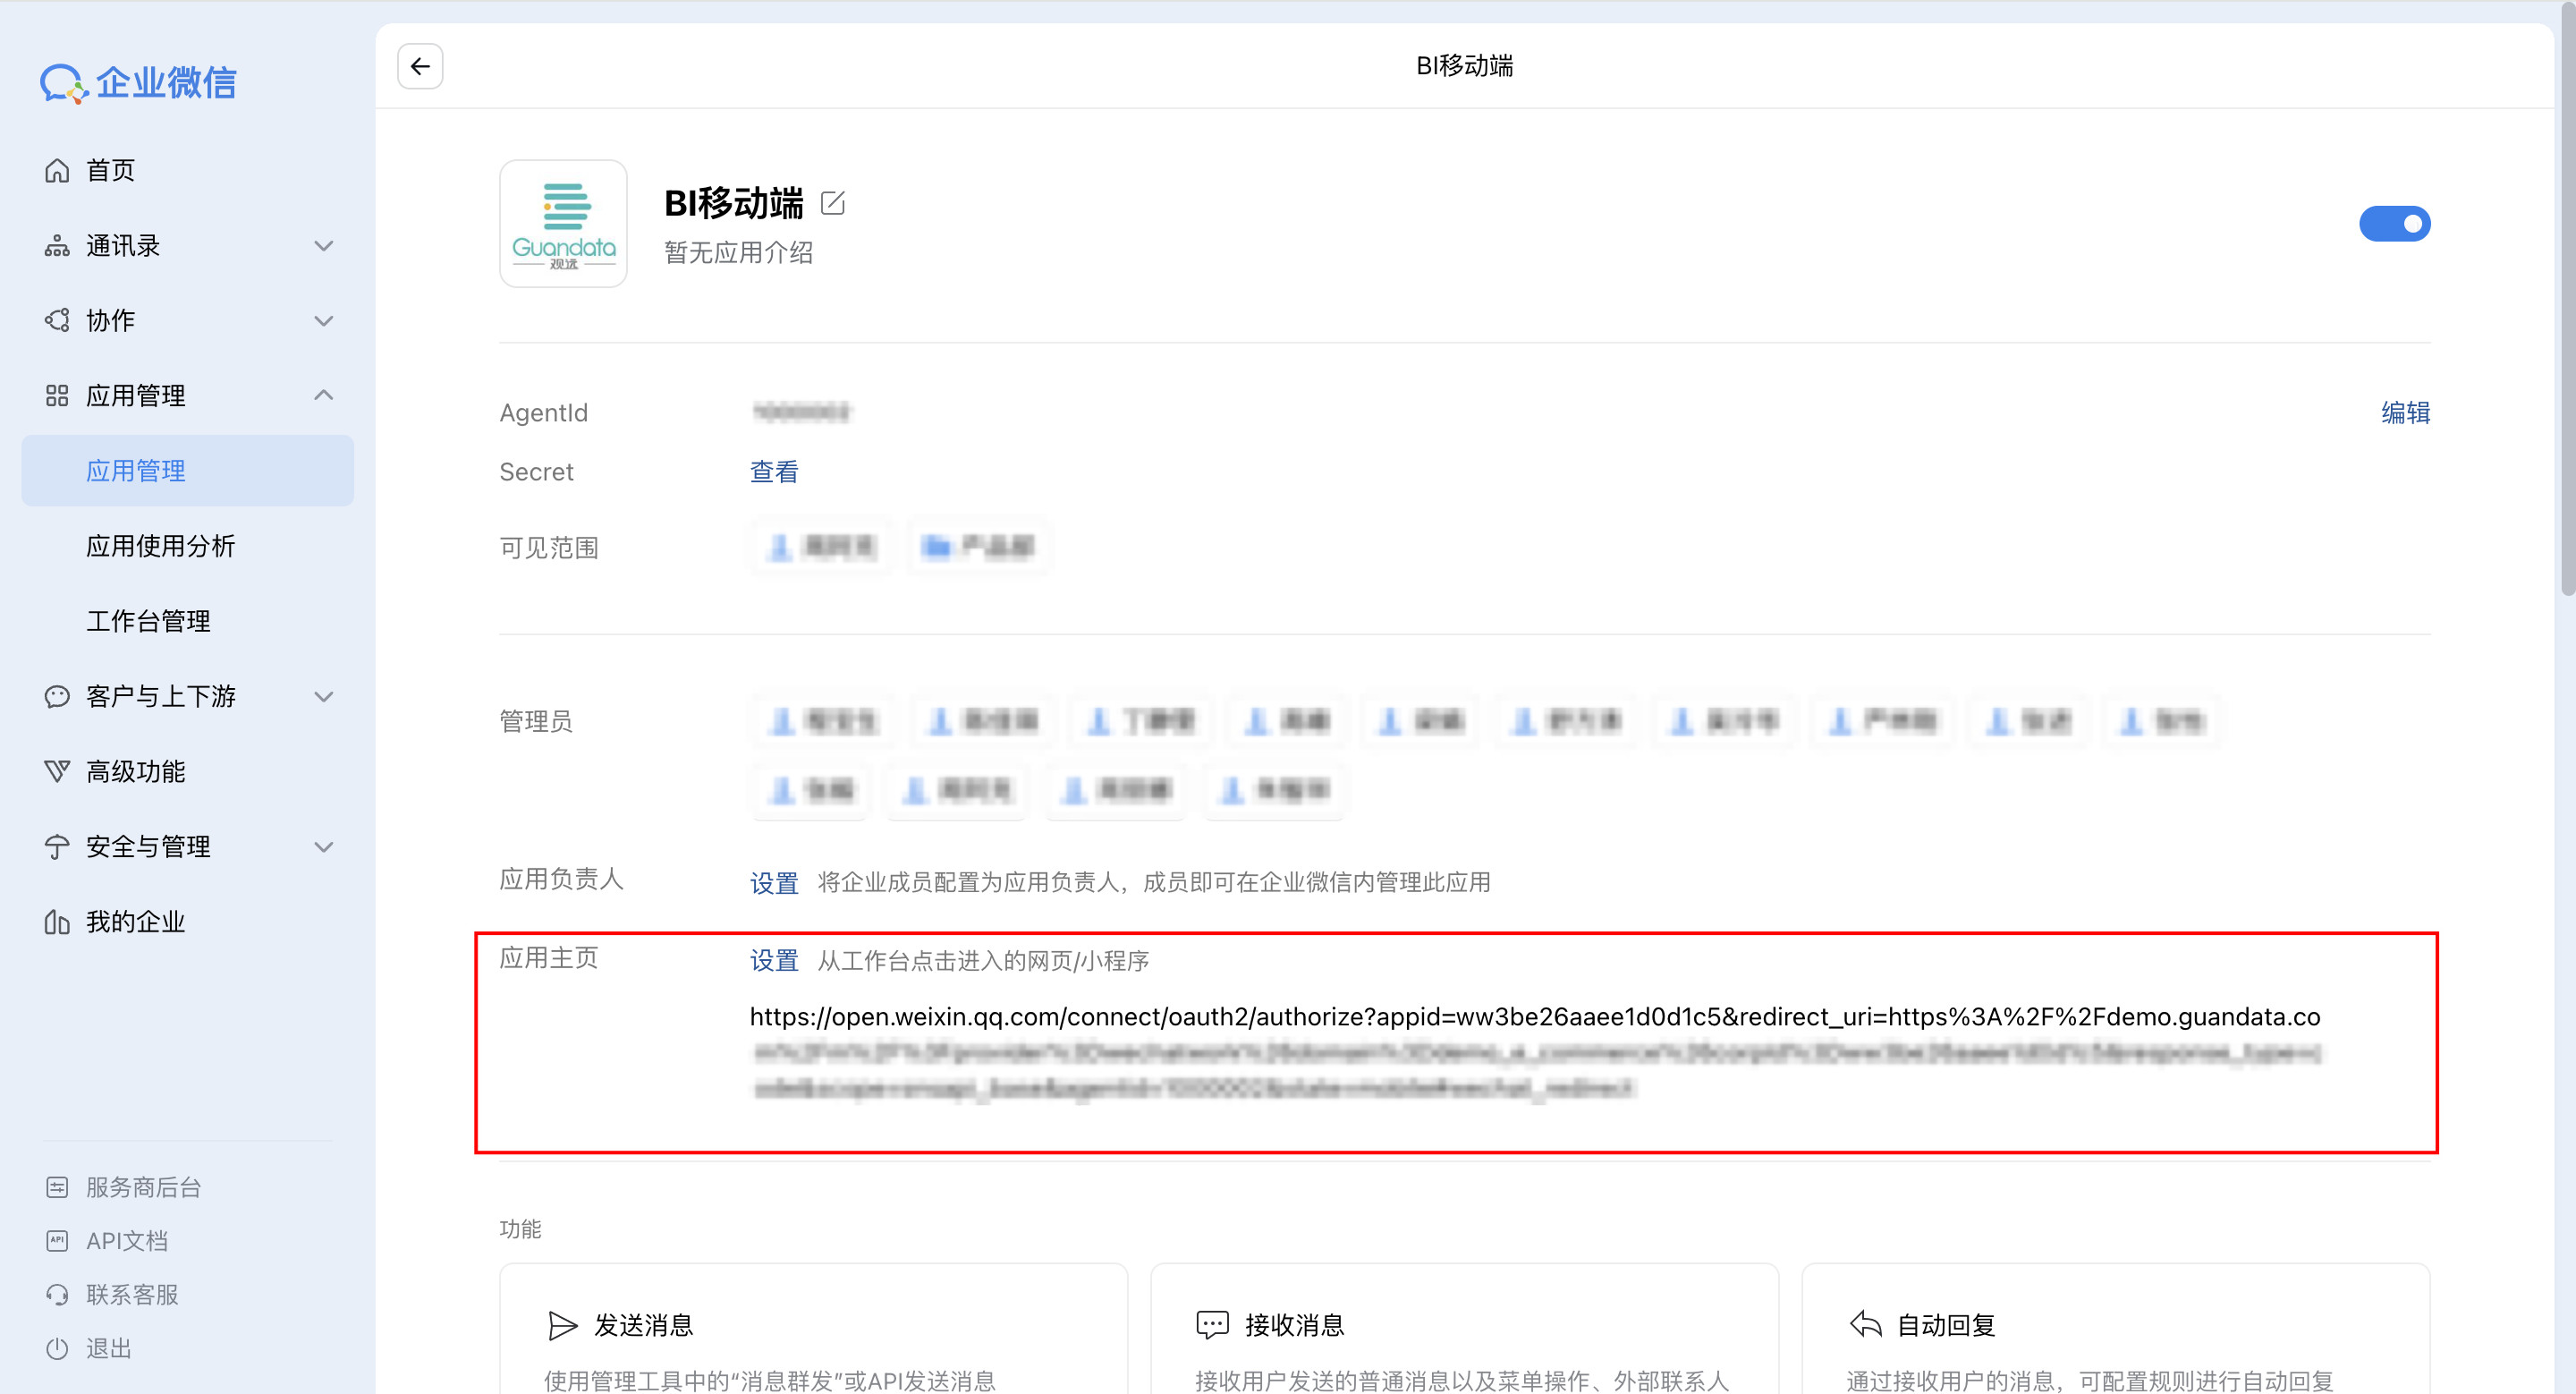Click 查看 link next to Secret
This screenshot has width=2576, height=1394.
tap(774, 472)
